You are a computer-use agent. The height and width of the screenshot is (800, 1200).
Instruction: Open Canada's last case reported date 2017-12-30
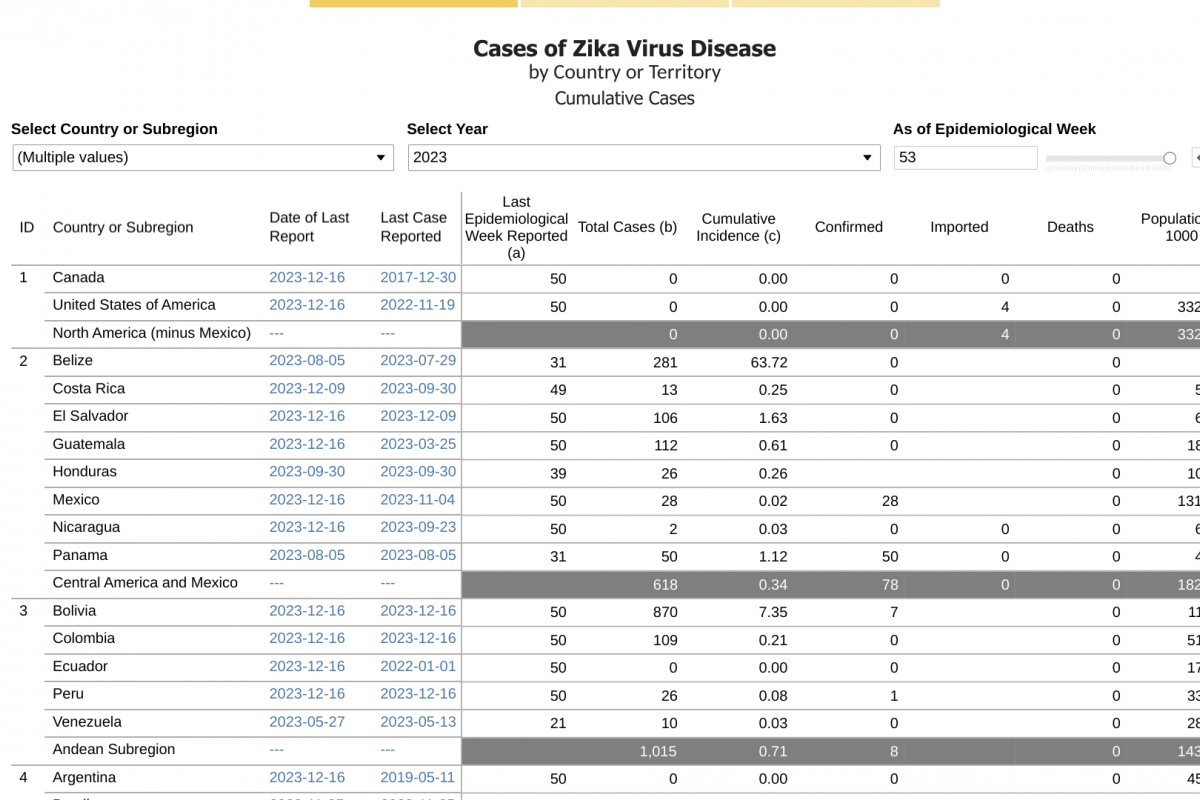click(x=417, y=278)
